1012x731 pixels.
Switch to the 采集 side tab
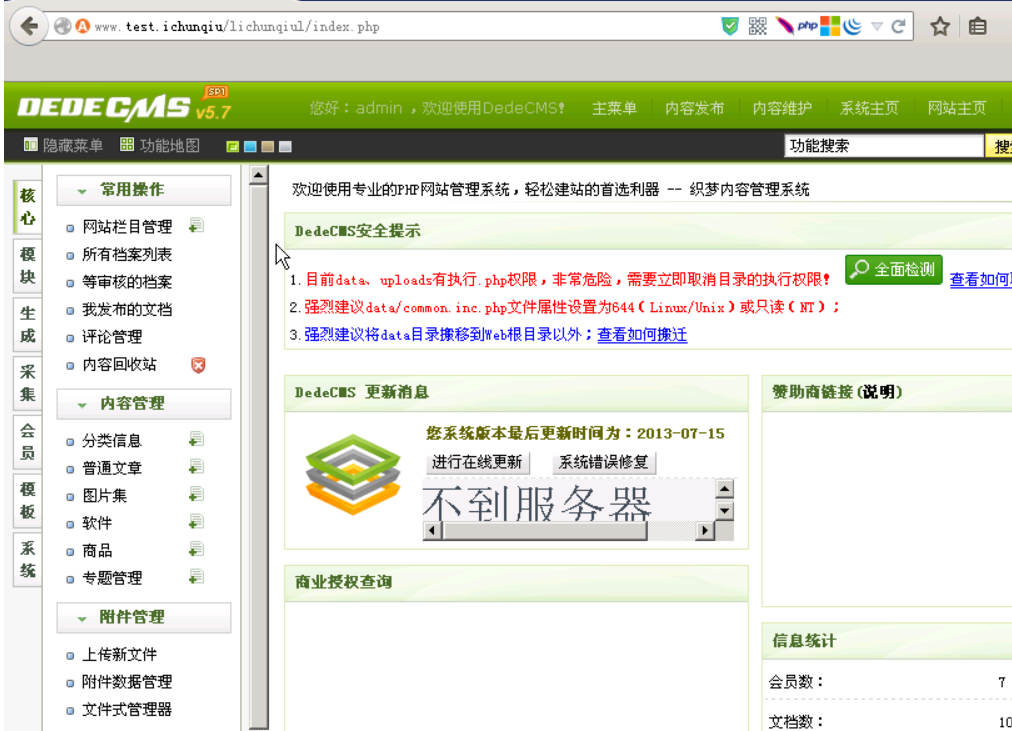(x=27, y=383)
